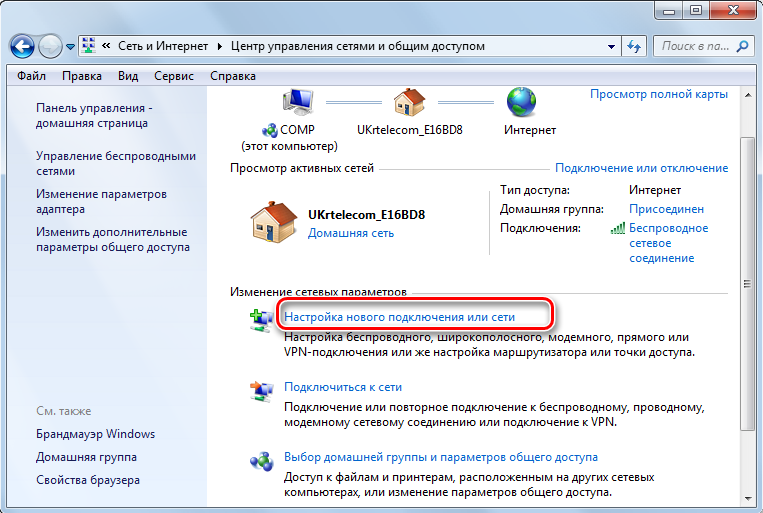This screenshot has width=763, height=513.
Task: Minimize the window
Action: click(669, 10)
